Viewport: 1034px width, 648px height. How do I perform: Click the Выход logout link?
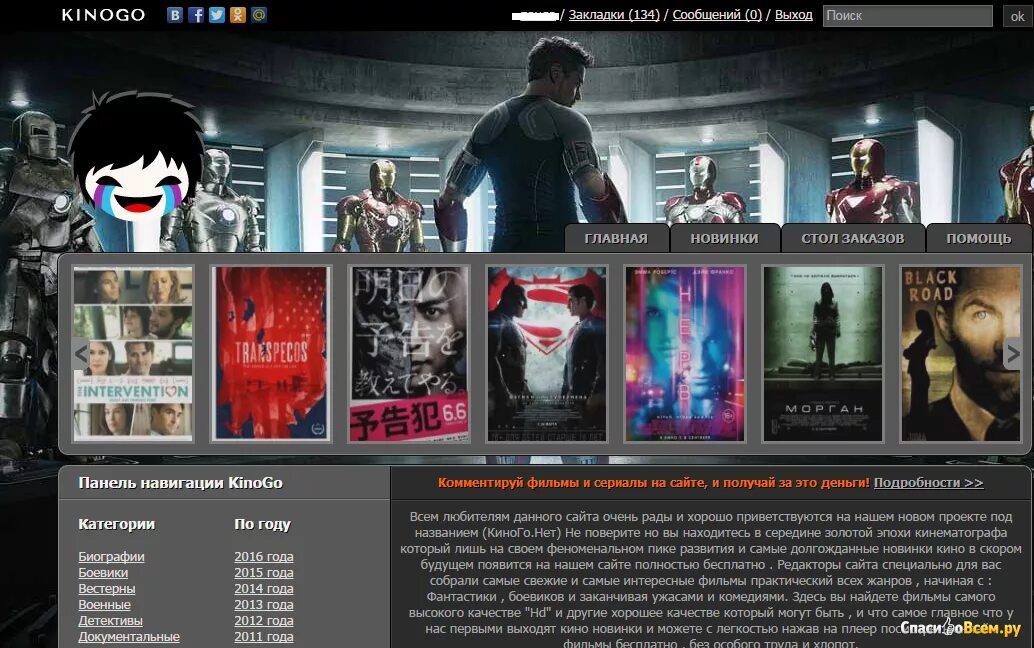pyautogui.click(x=793, y=15)
